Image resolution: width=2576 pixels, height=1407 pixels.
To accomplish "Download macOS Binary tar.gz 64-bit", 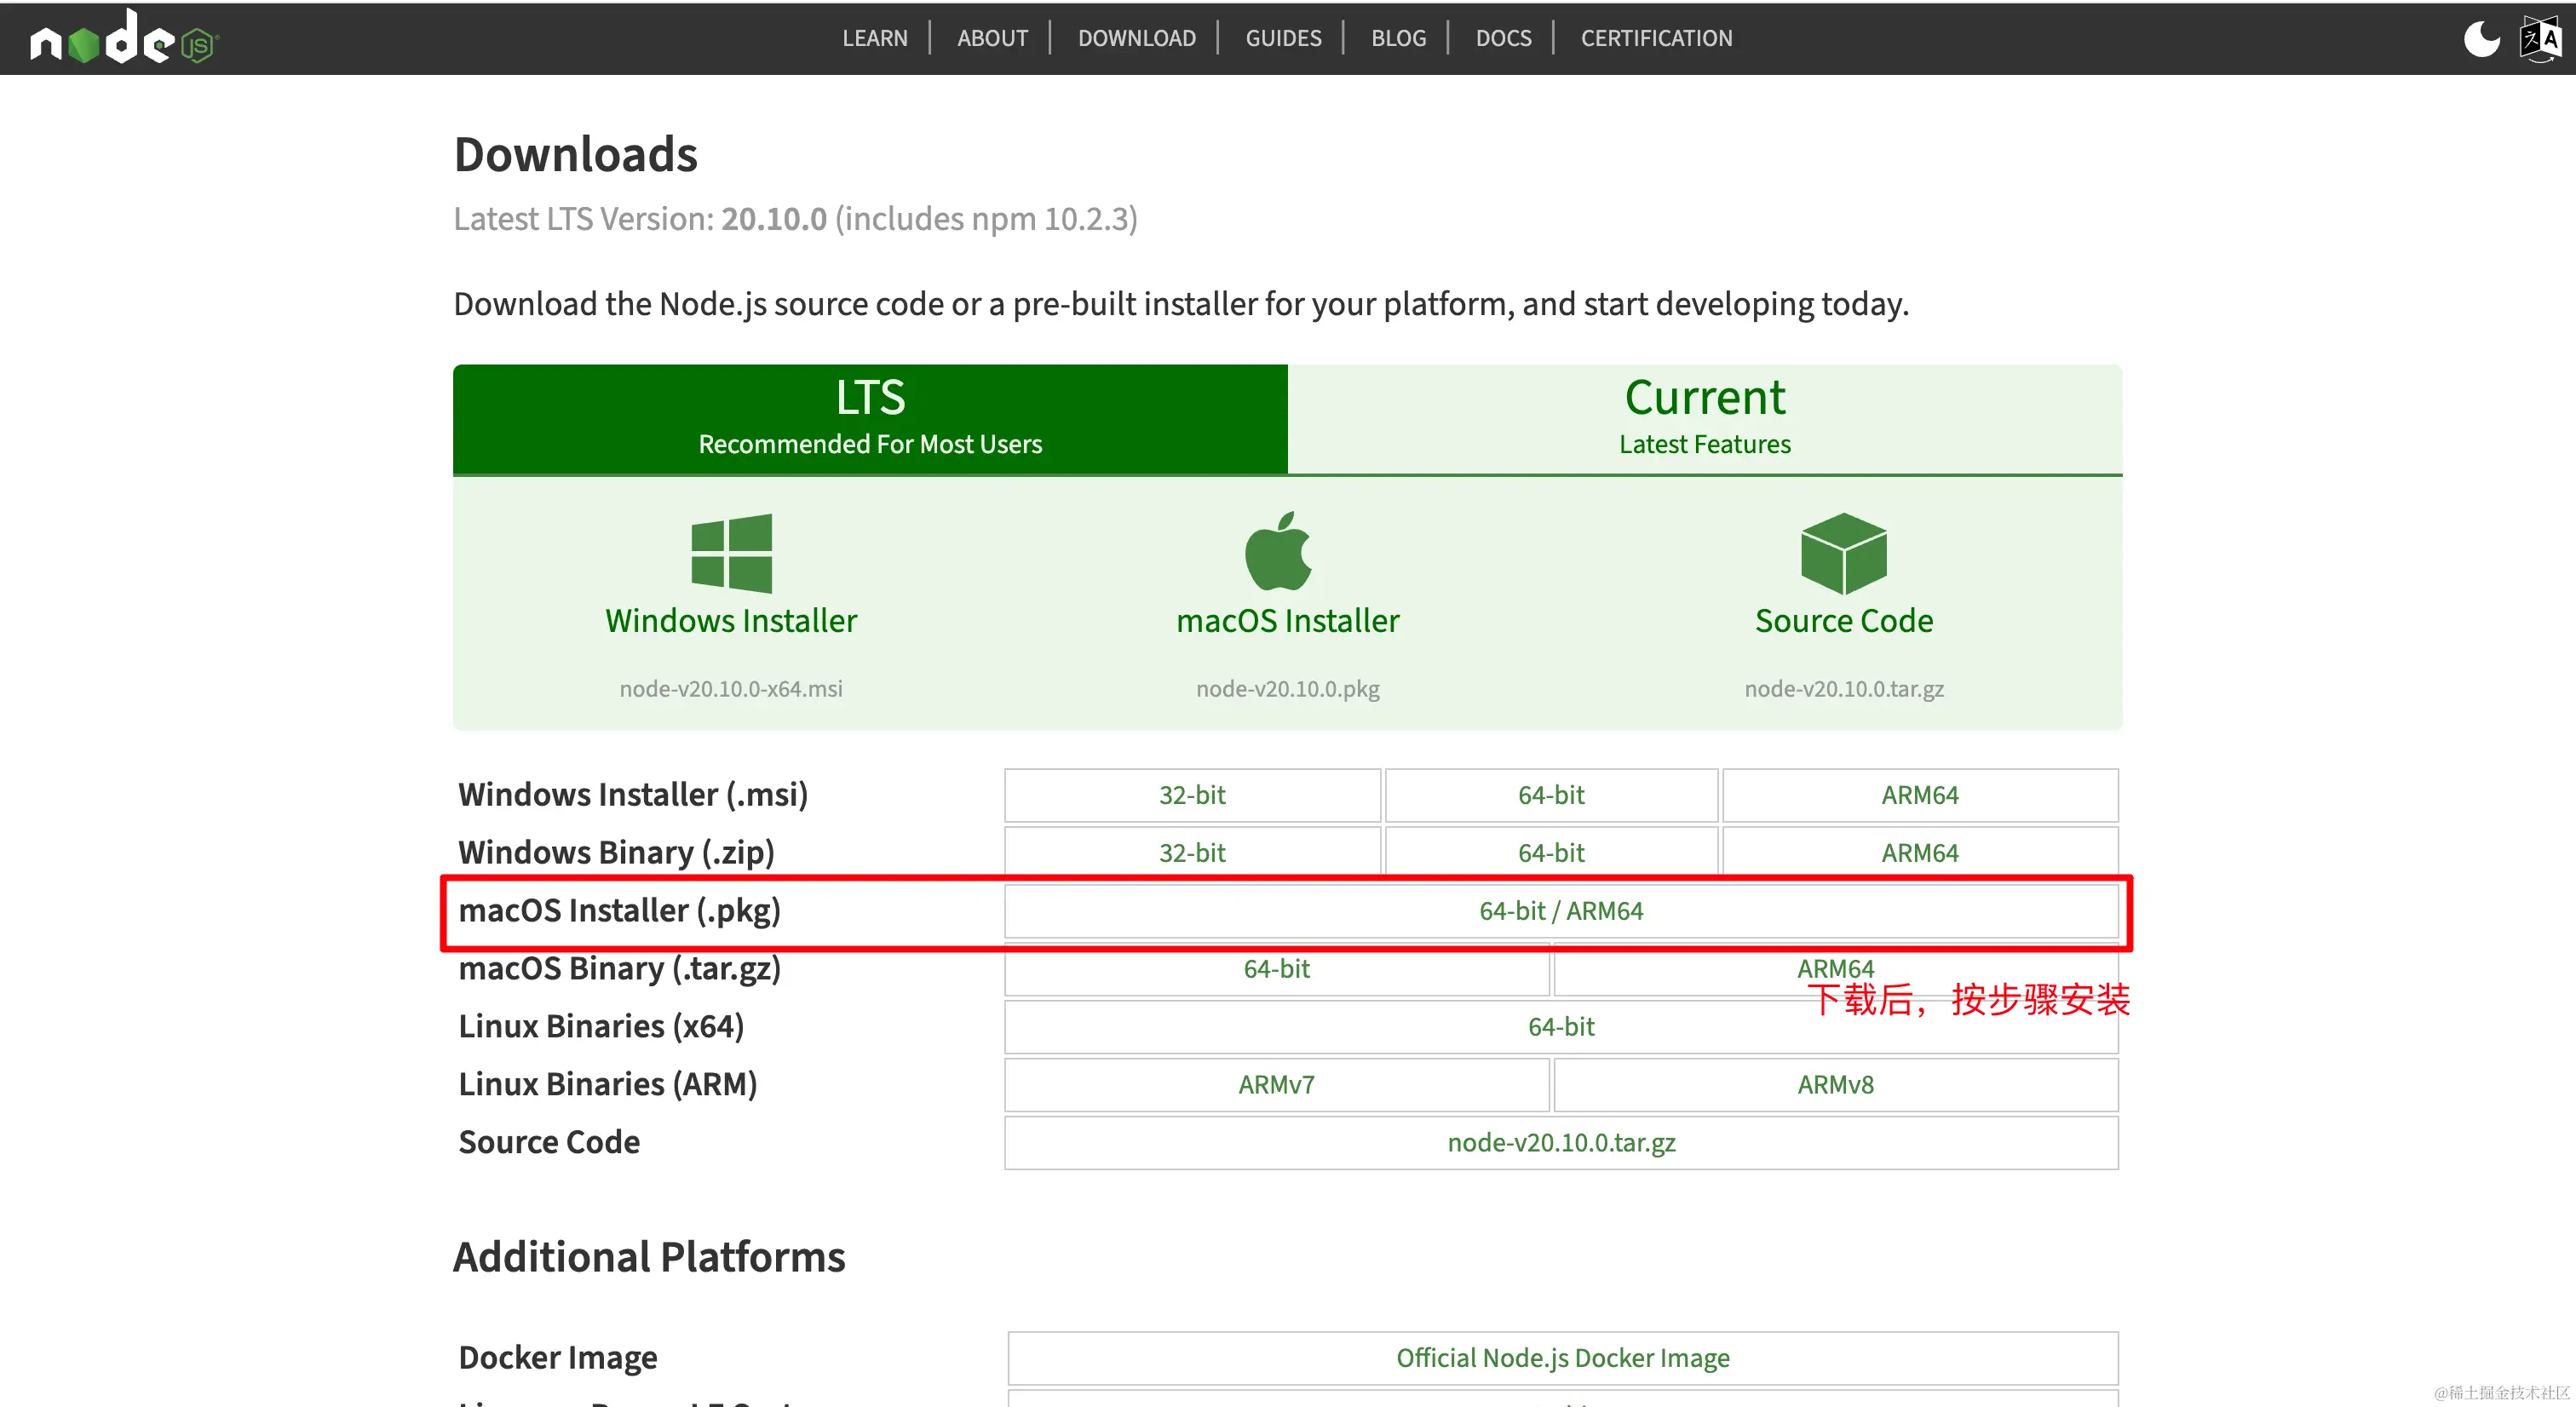I will click(1276, 969).
